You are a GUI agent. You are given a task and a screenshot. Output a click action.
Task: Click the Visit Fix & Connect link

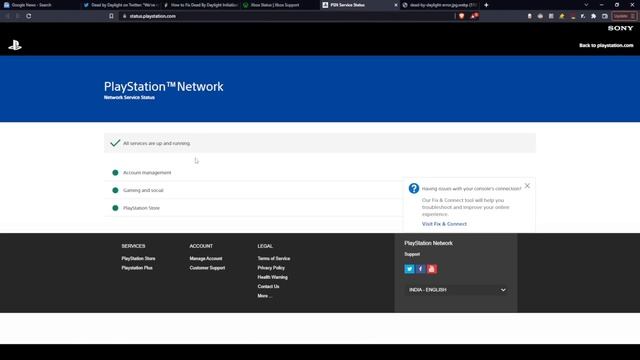444,224
